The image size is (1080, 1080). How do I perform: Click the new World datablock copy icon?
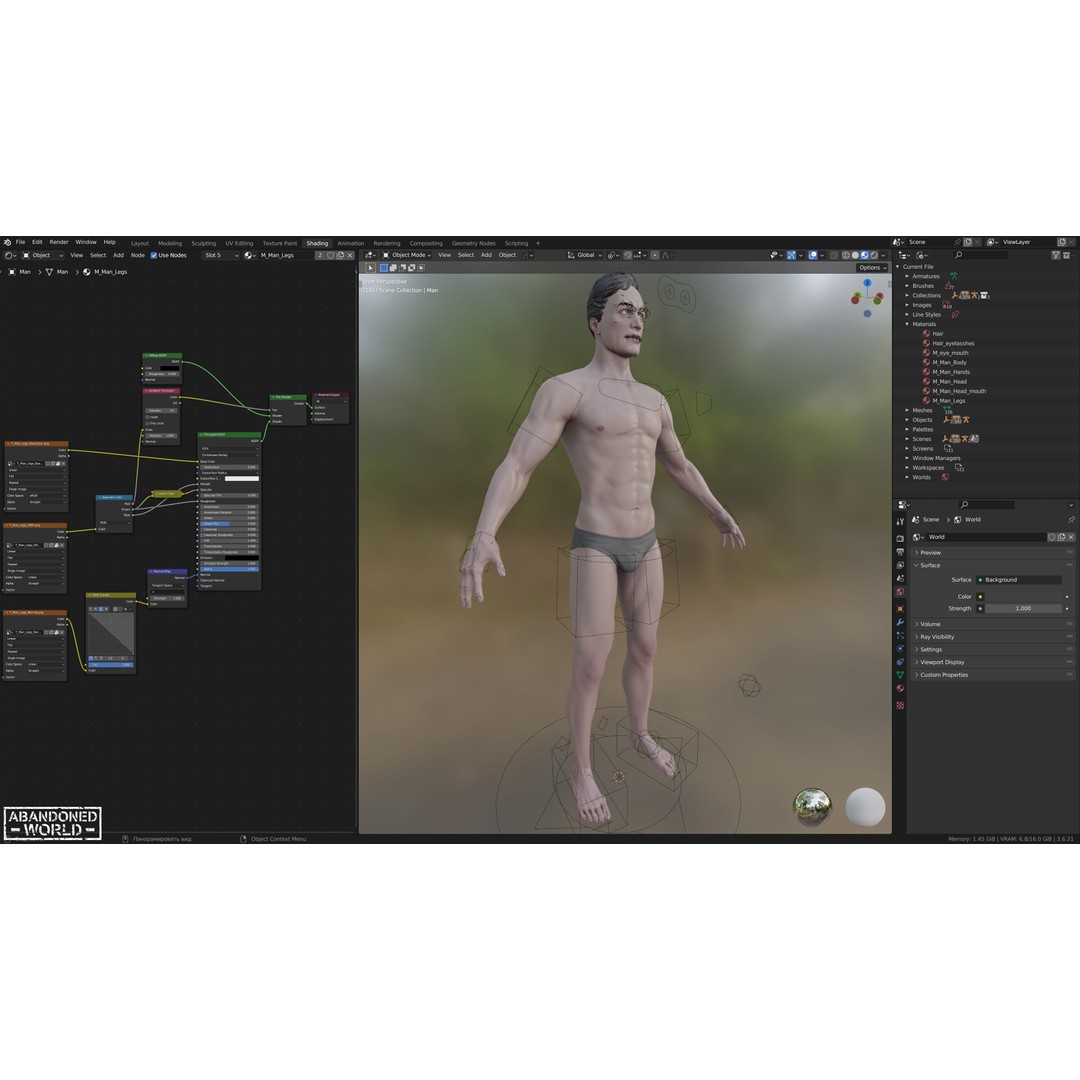[x=1061, y=537]
